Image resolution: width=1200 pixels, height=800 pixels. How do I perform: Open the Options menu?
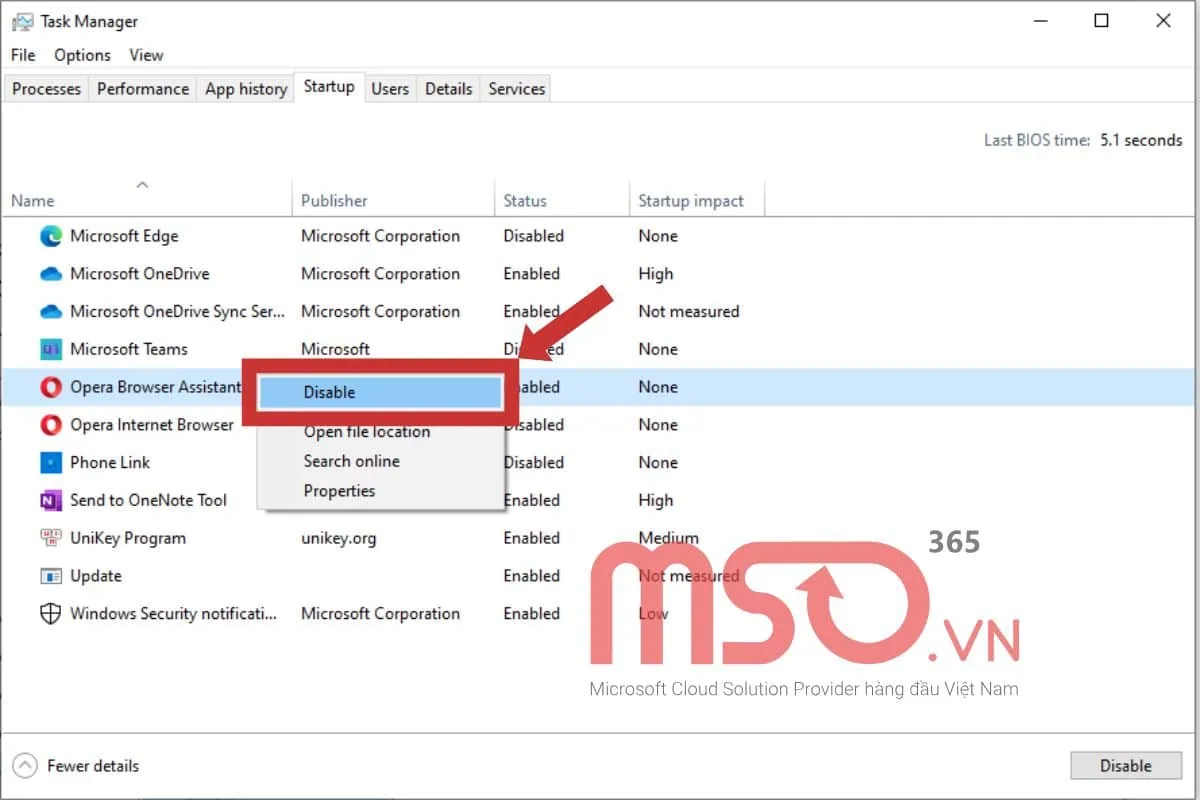[81, 55]
